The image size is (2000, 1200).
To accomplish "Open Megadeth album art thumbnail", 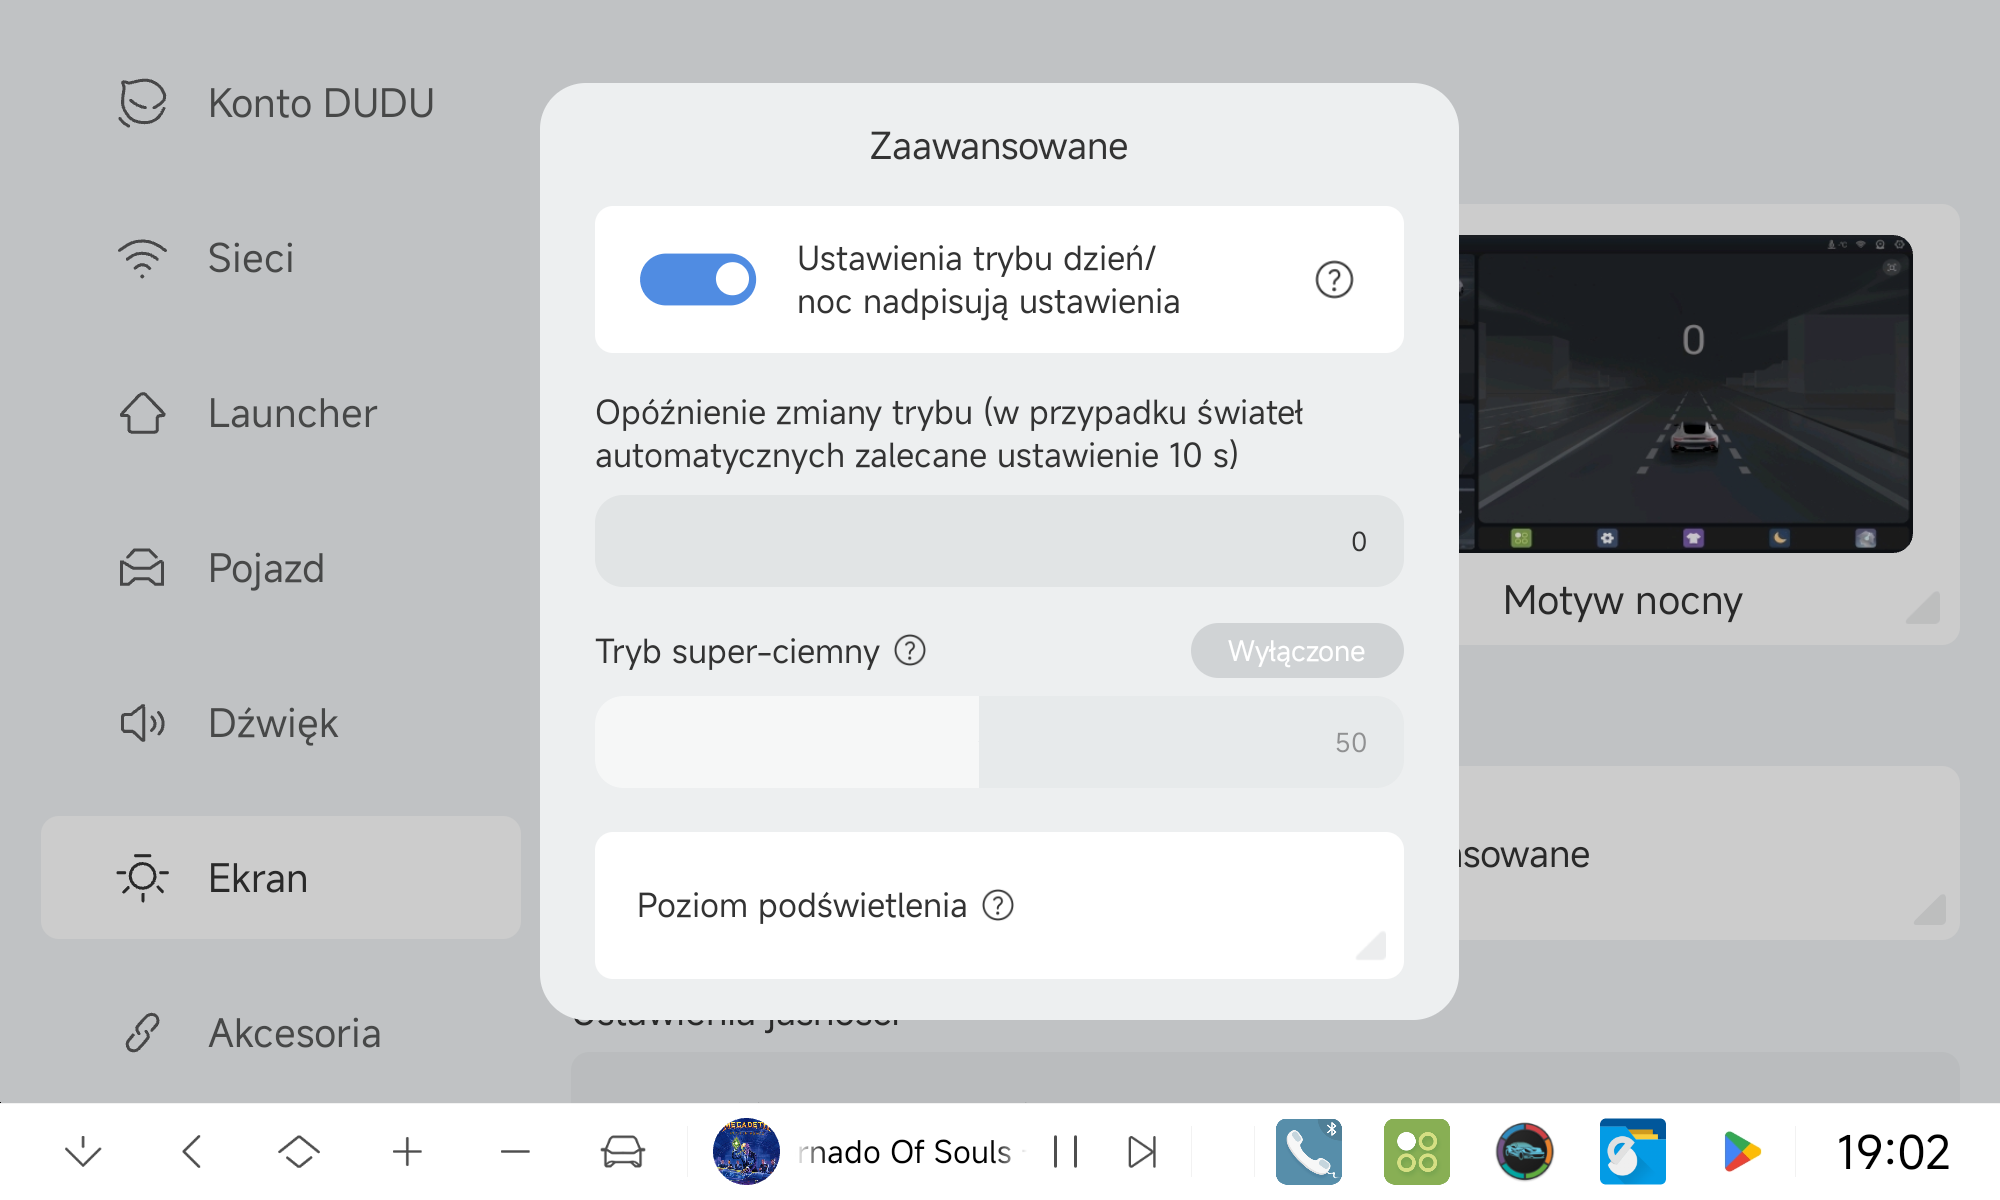I will click(746, 1152).
